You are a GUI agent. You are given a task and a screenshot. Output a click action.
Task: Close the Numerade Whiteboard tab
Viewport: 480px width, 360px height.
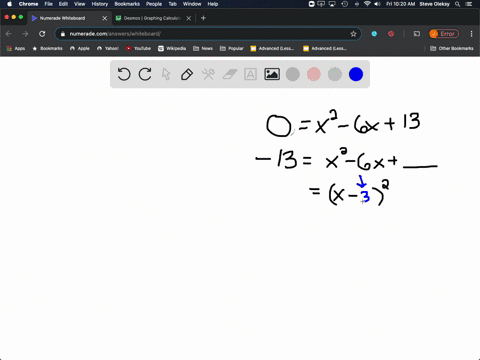click(x=104, y=18)
